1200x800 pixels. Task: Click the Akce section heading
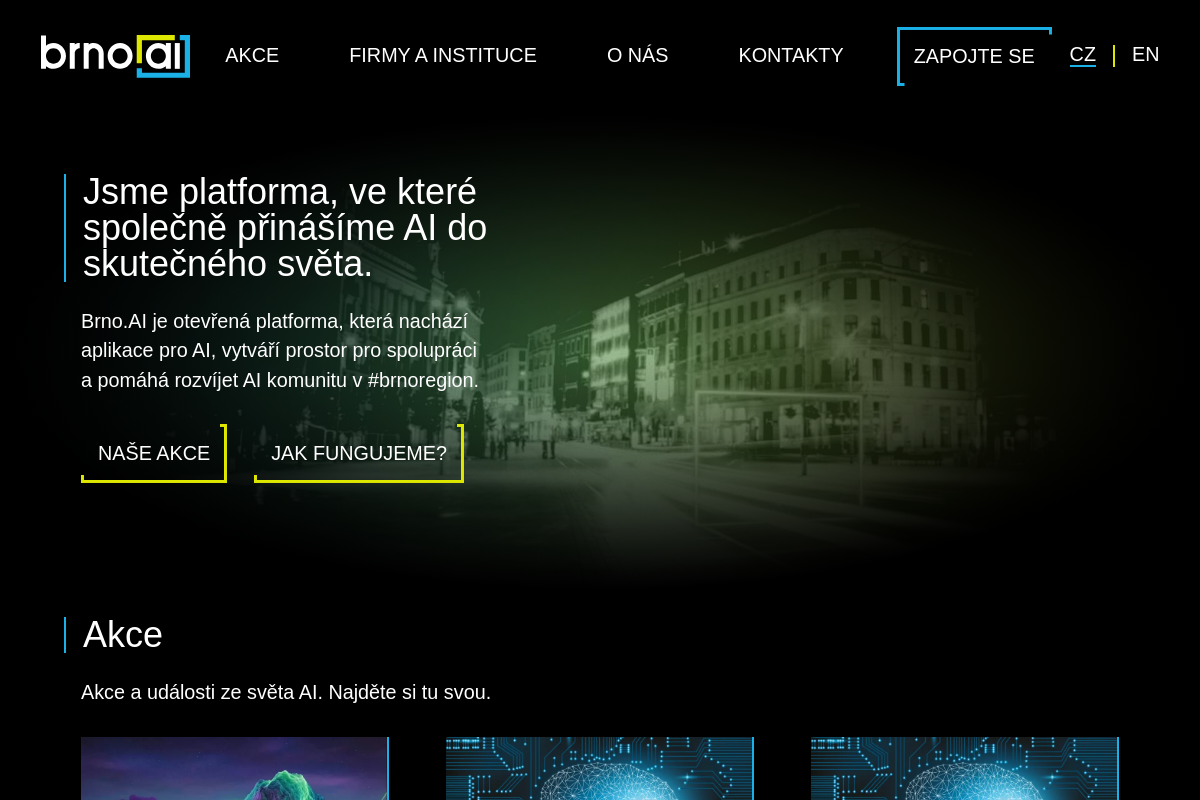(123, 635)
